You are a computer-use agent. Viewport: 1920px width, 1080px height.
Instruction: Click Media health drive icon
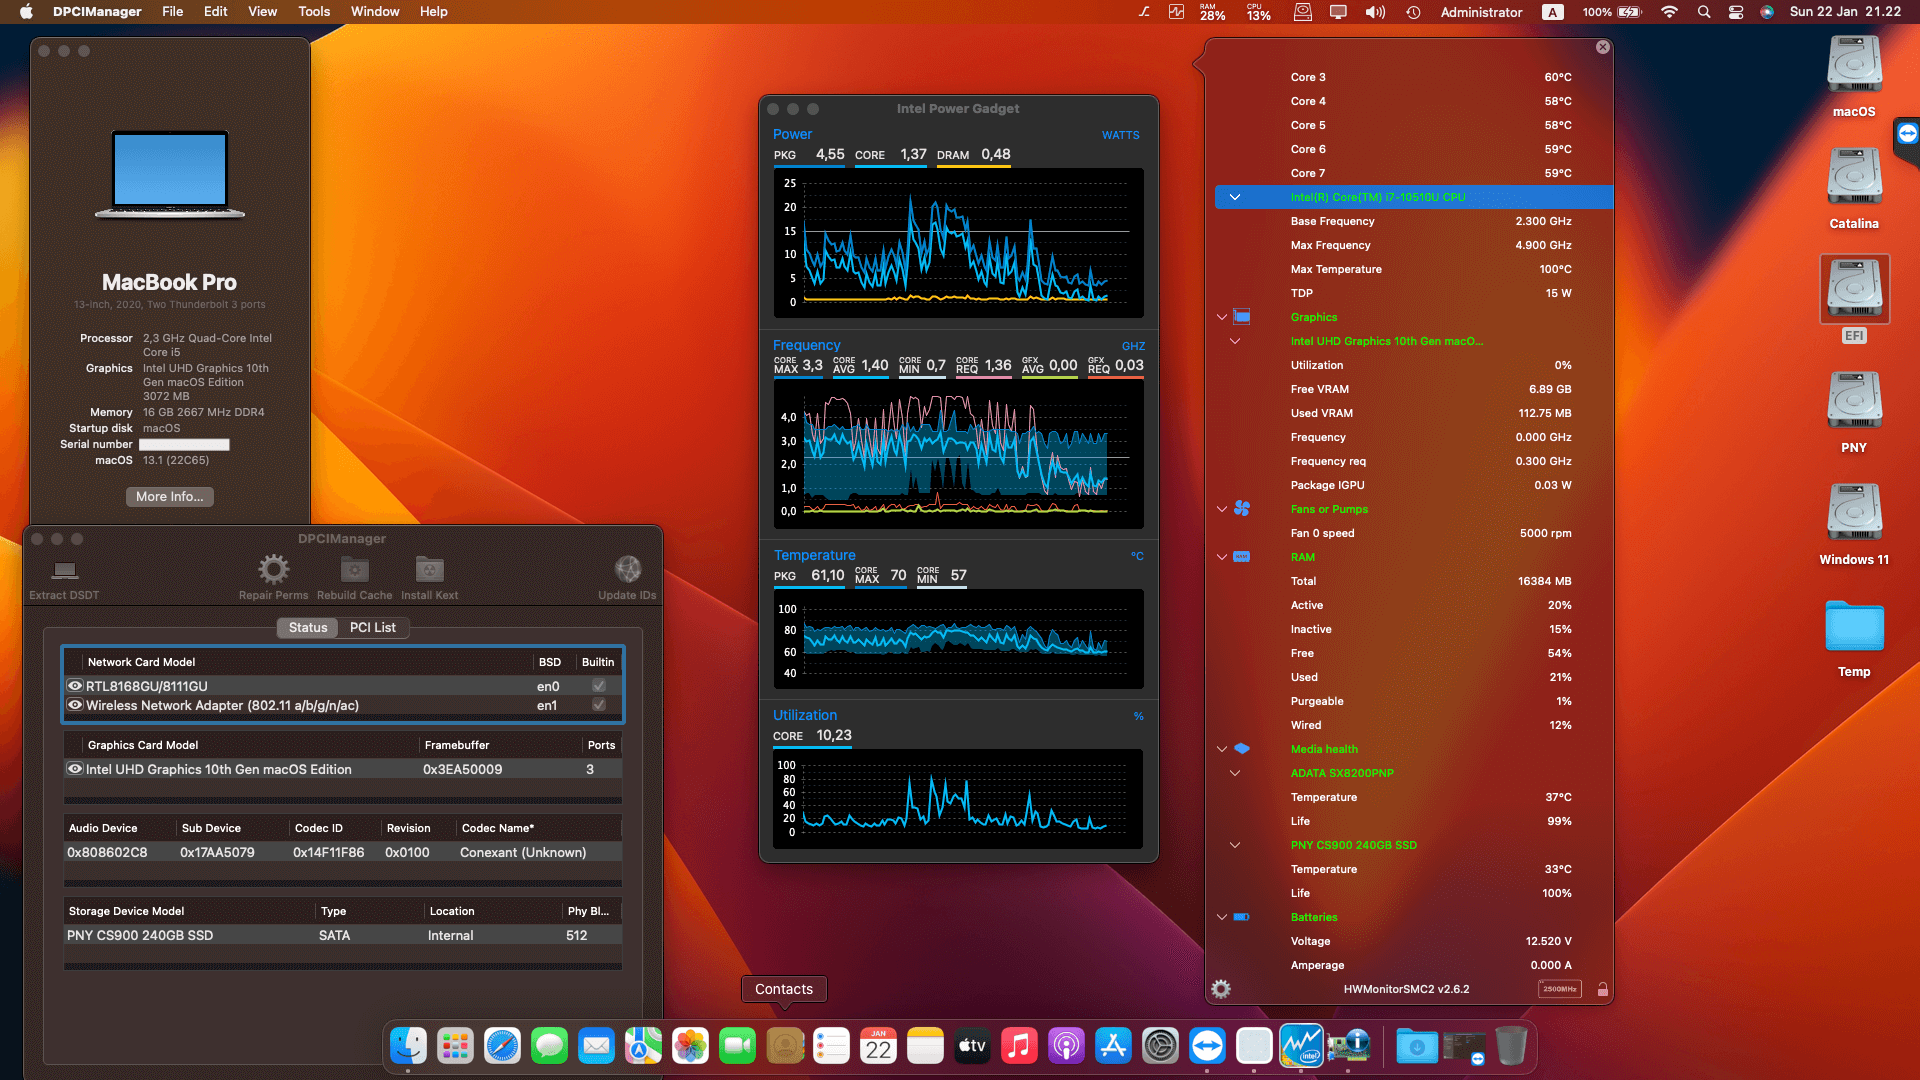tap(1242, 749)
